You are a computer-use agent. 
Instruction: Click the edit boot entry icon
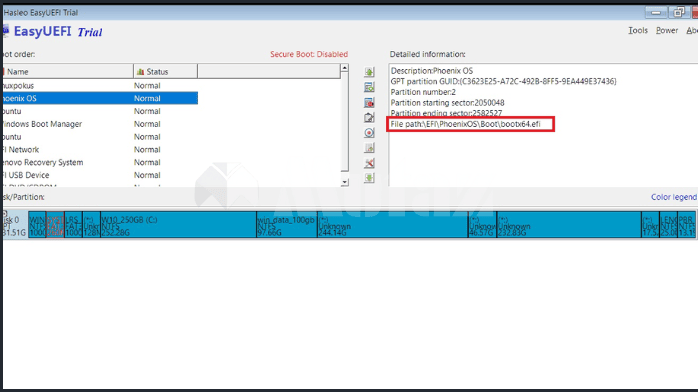tap(369, 117)
